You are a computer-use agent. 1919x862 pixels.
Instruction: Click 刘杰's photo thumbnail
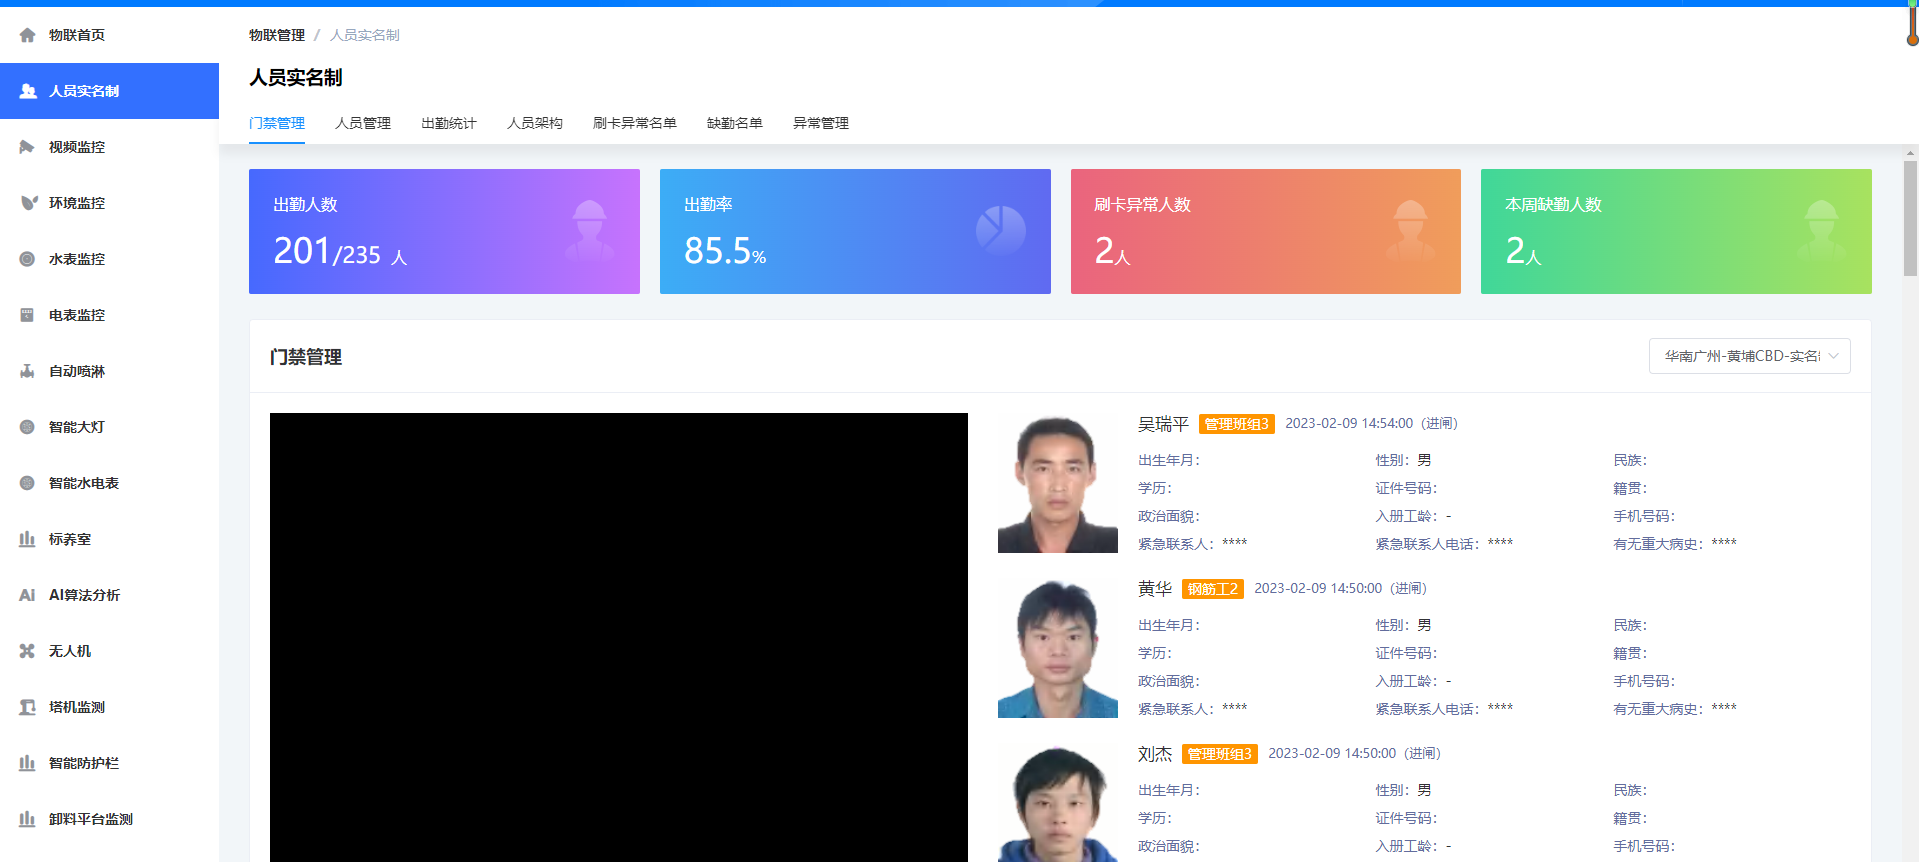[x=1058, y=803]
